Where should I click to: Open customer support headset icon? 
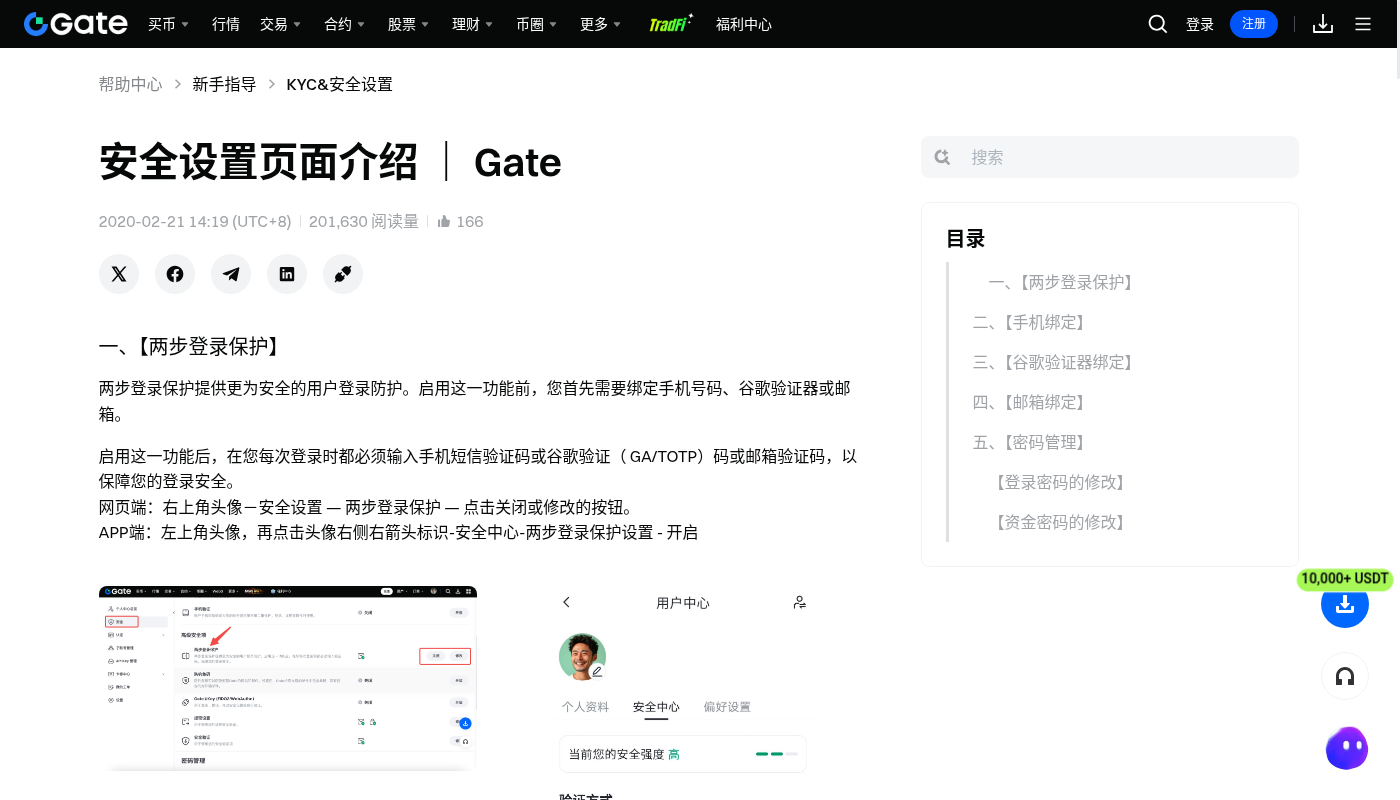point(1345,677)
